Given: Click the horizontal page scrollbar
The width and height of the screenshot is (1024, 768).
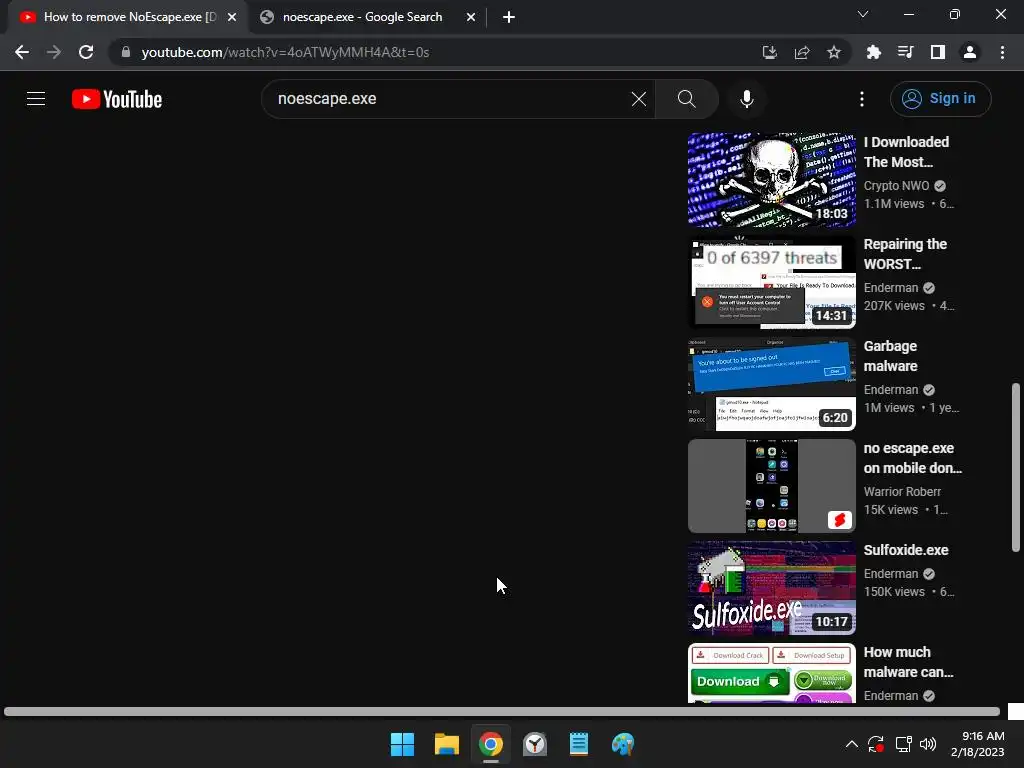Looking at the screenshot, I should 502,711.
